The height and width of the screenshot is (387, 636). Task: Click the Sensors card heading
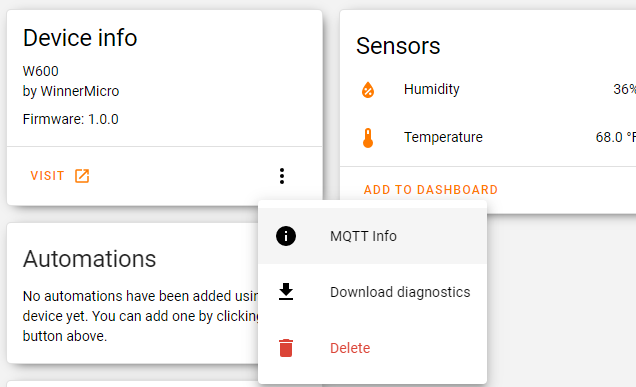398,46
